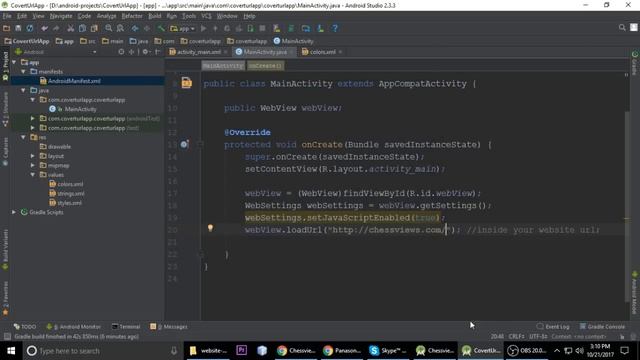640x360 pixels.
Task: Collapse the values folder
Action: point(33,175)
